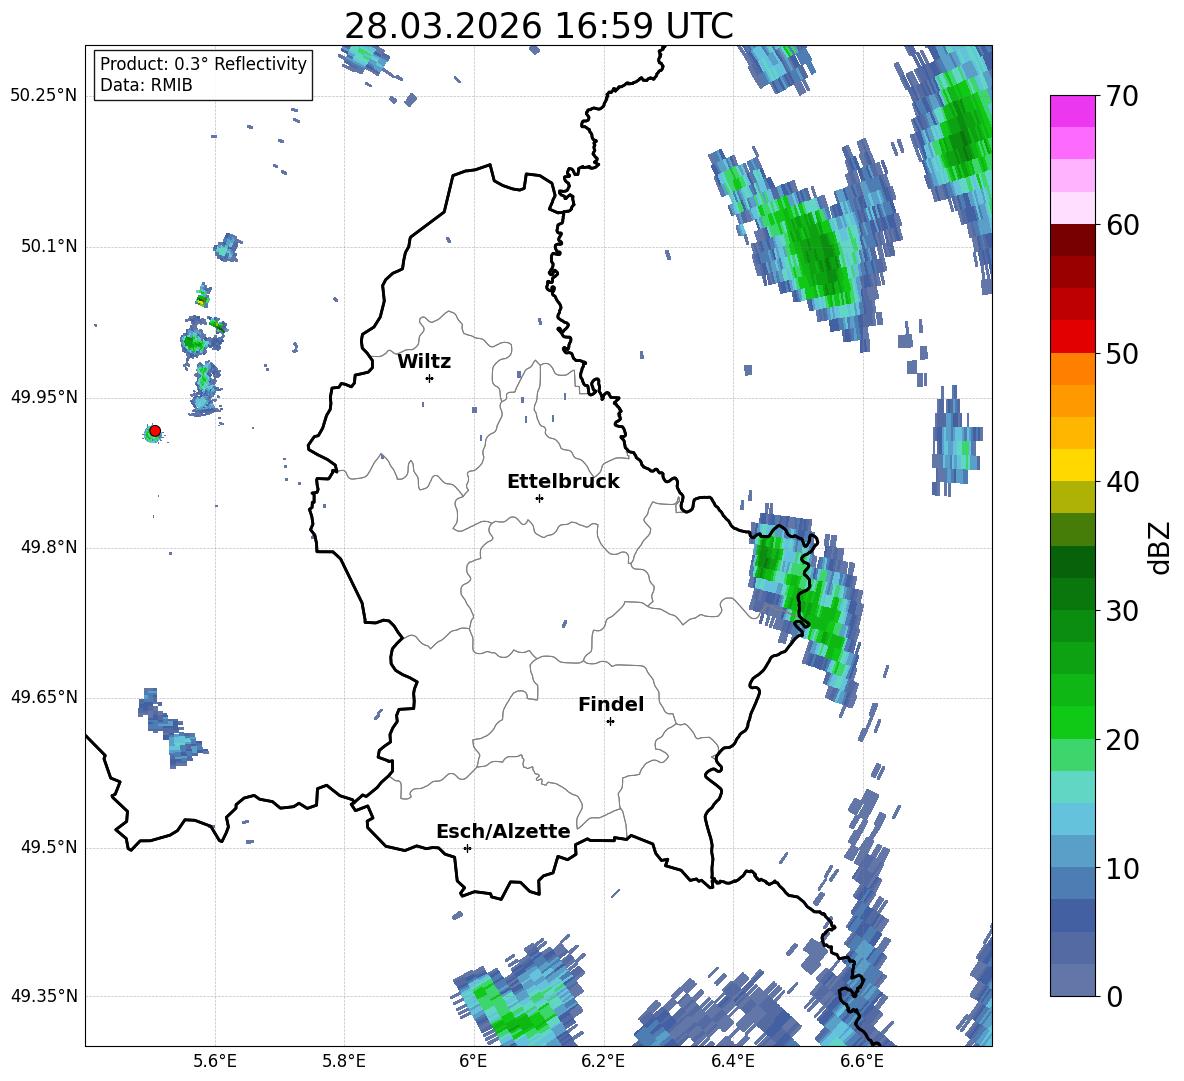Click the 50.1°N latitude label
Image resolution: width=1184 pixels, height=1081 pixels.
48,247
